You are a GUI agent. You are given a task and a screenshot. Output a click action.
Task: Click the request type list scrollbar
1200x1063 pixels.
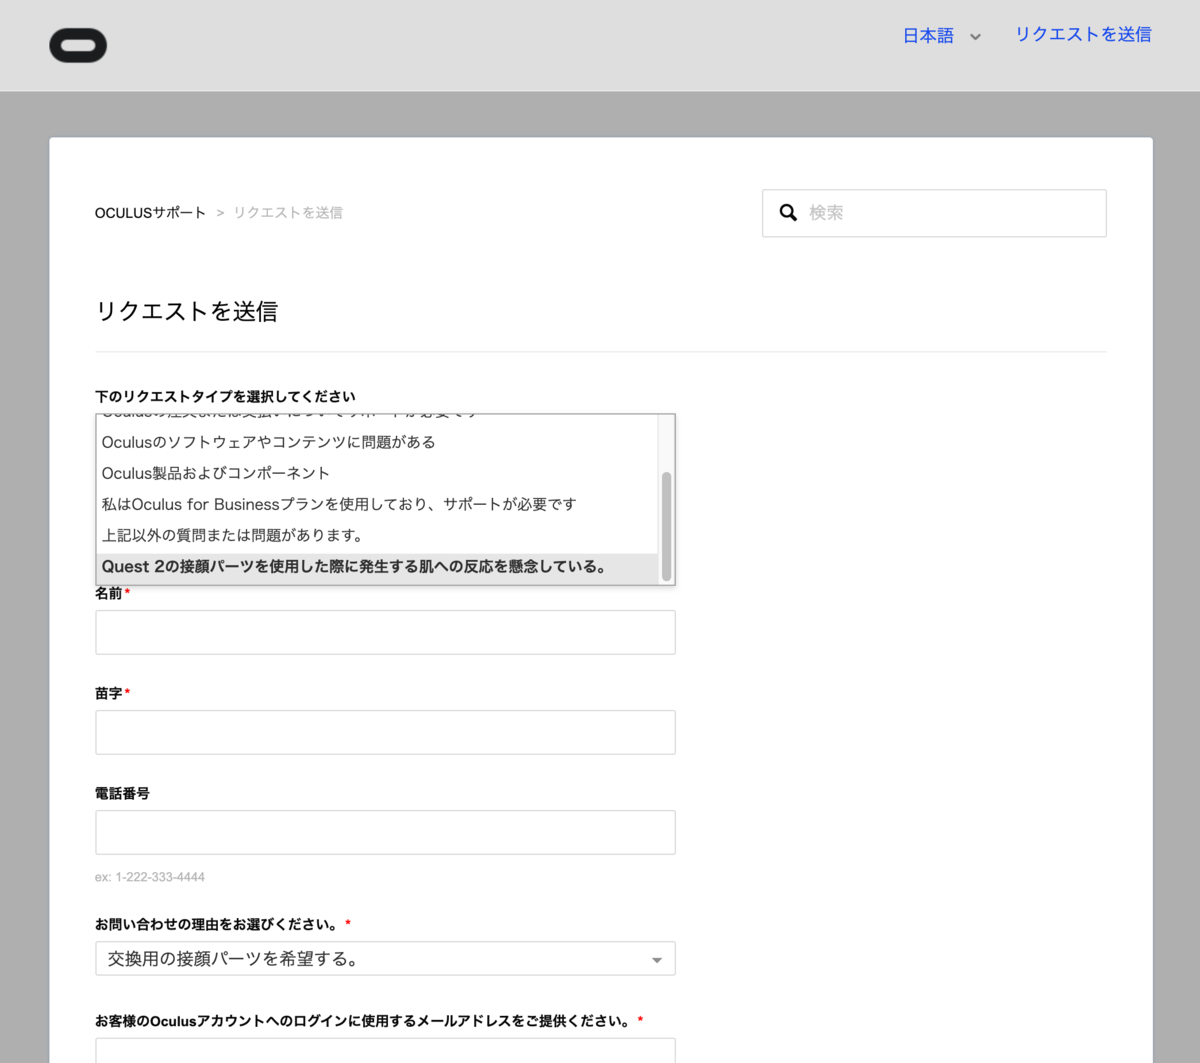click(666, 526)
